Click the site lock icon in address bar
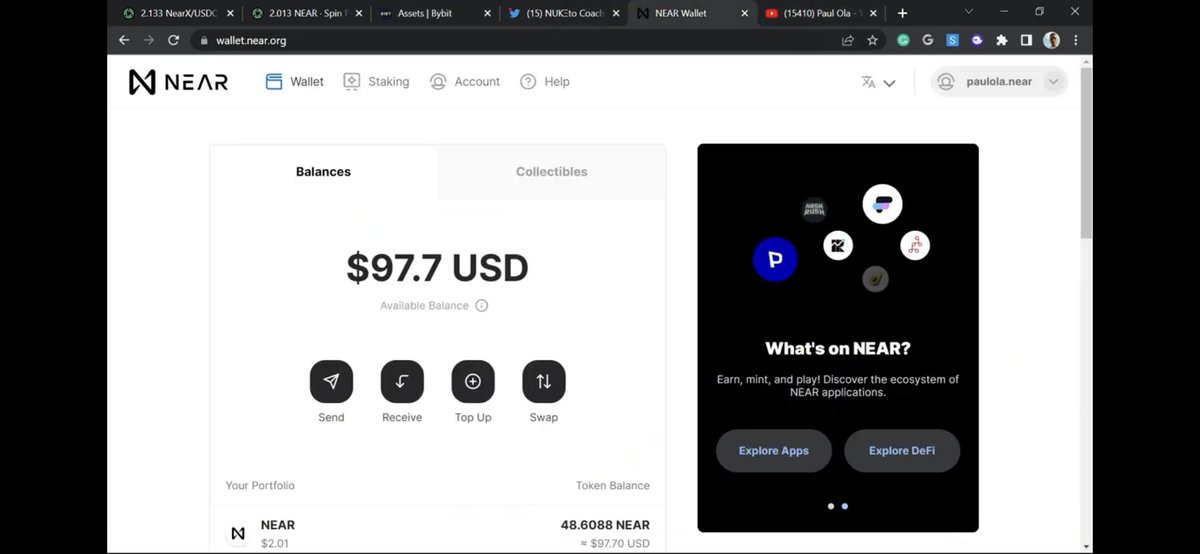Viewport: 1200px width, 554px height. [x=203, y=40]
